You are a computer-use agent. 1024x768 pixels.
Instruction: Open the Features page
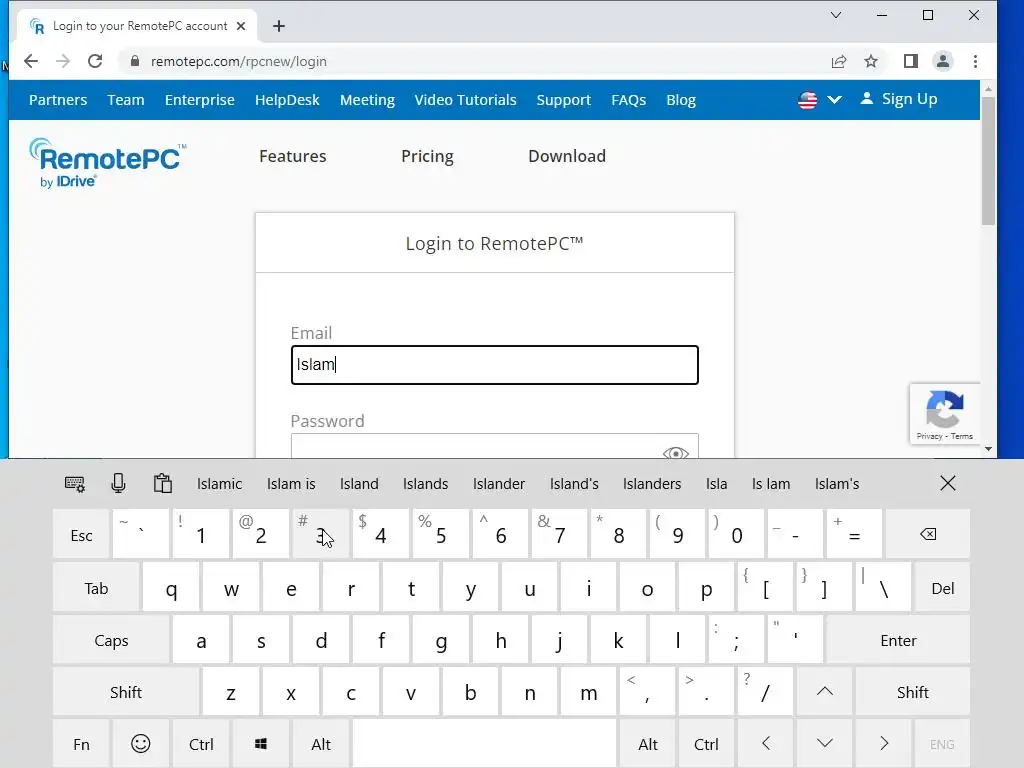(293, 156)
